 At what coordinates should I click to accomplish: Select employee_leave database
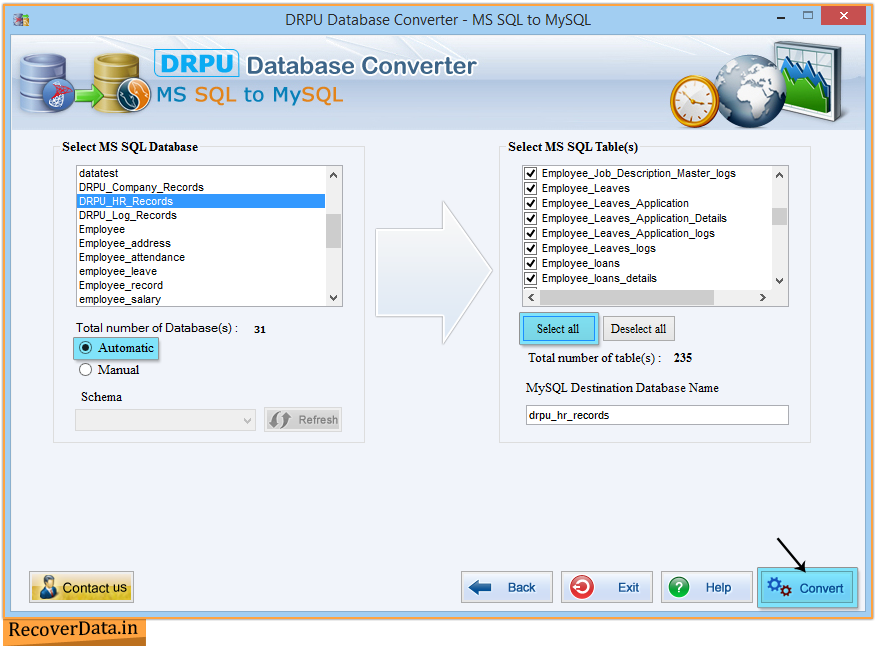[201, 271]
